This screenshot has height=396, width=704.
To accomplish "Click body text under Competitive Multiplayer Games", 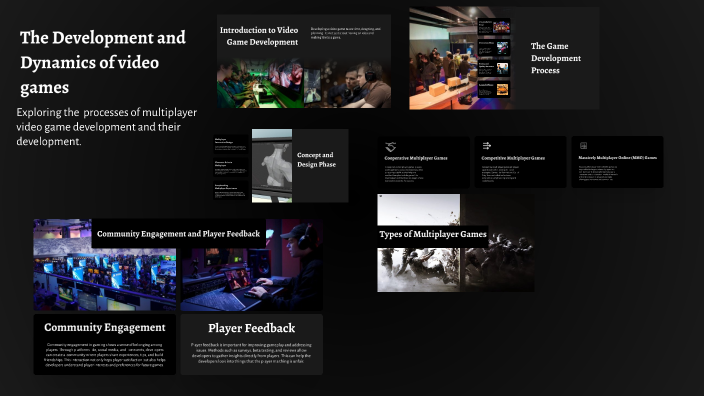I will [500, 174].
